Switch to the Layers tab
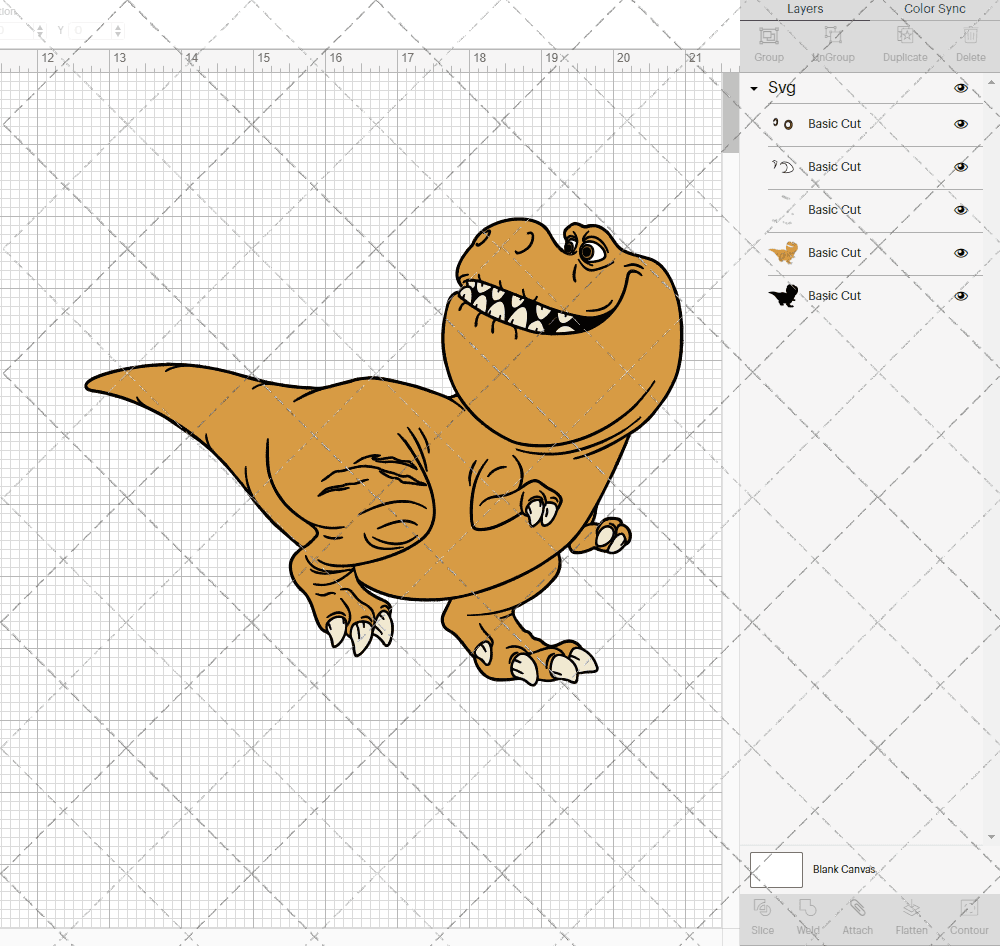 tap(804, 9)
